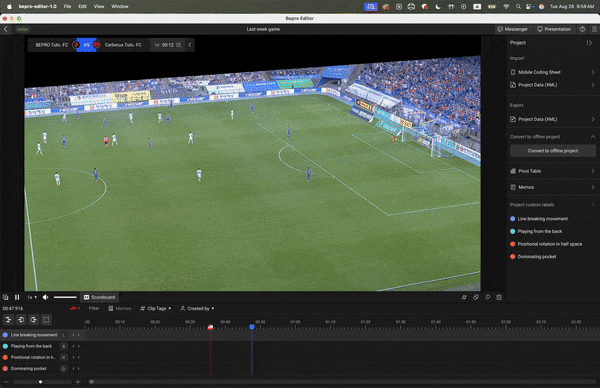Open the View menu
600x388 pixels.
[x=99, y=7]
